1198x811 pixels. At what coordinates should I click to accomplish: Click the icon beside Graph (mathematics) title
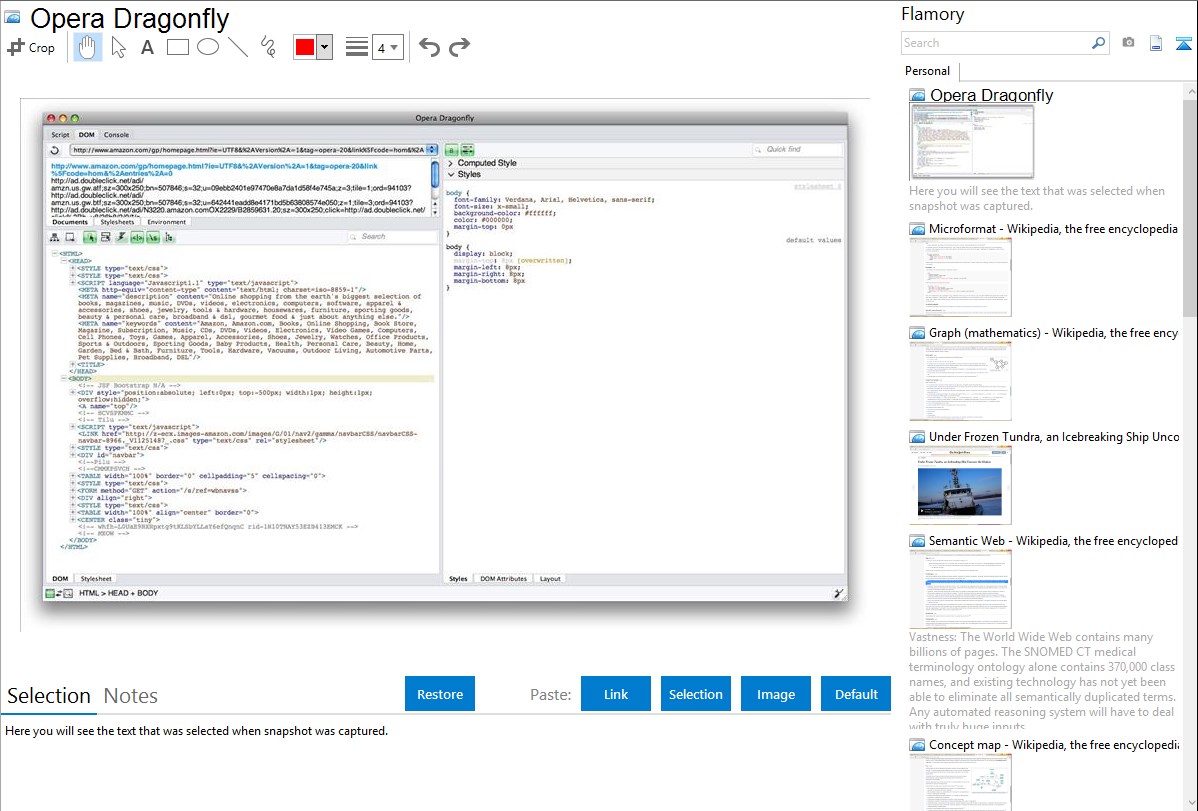coord(917,333)
